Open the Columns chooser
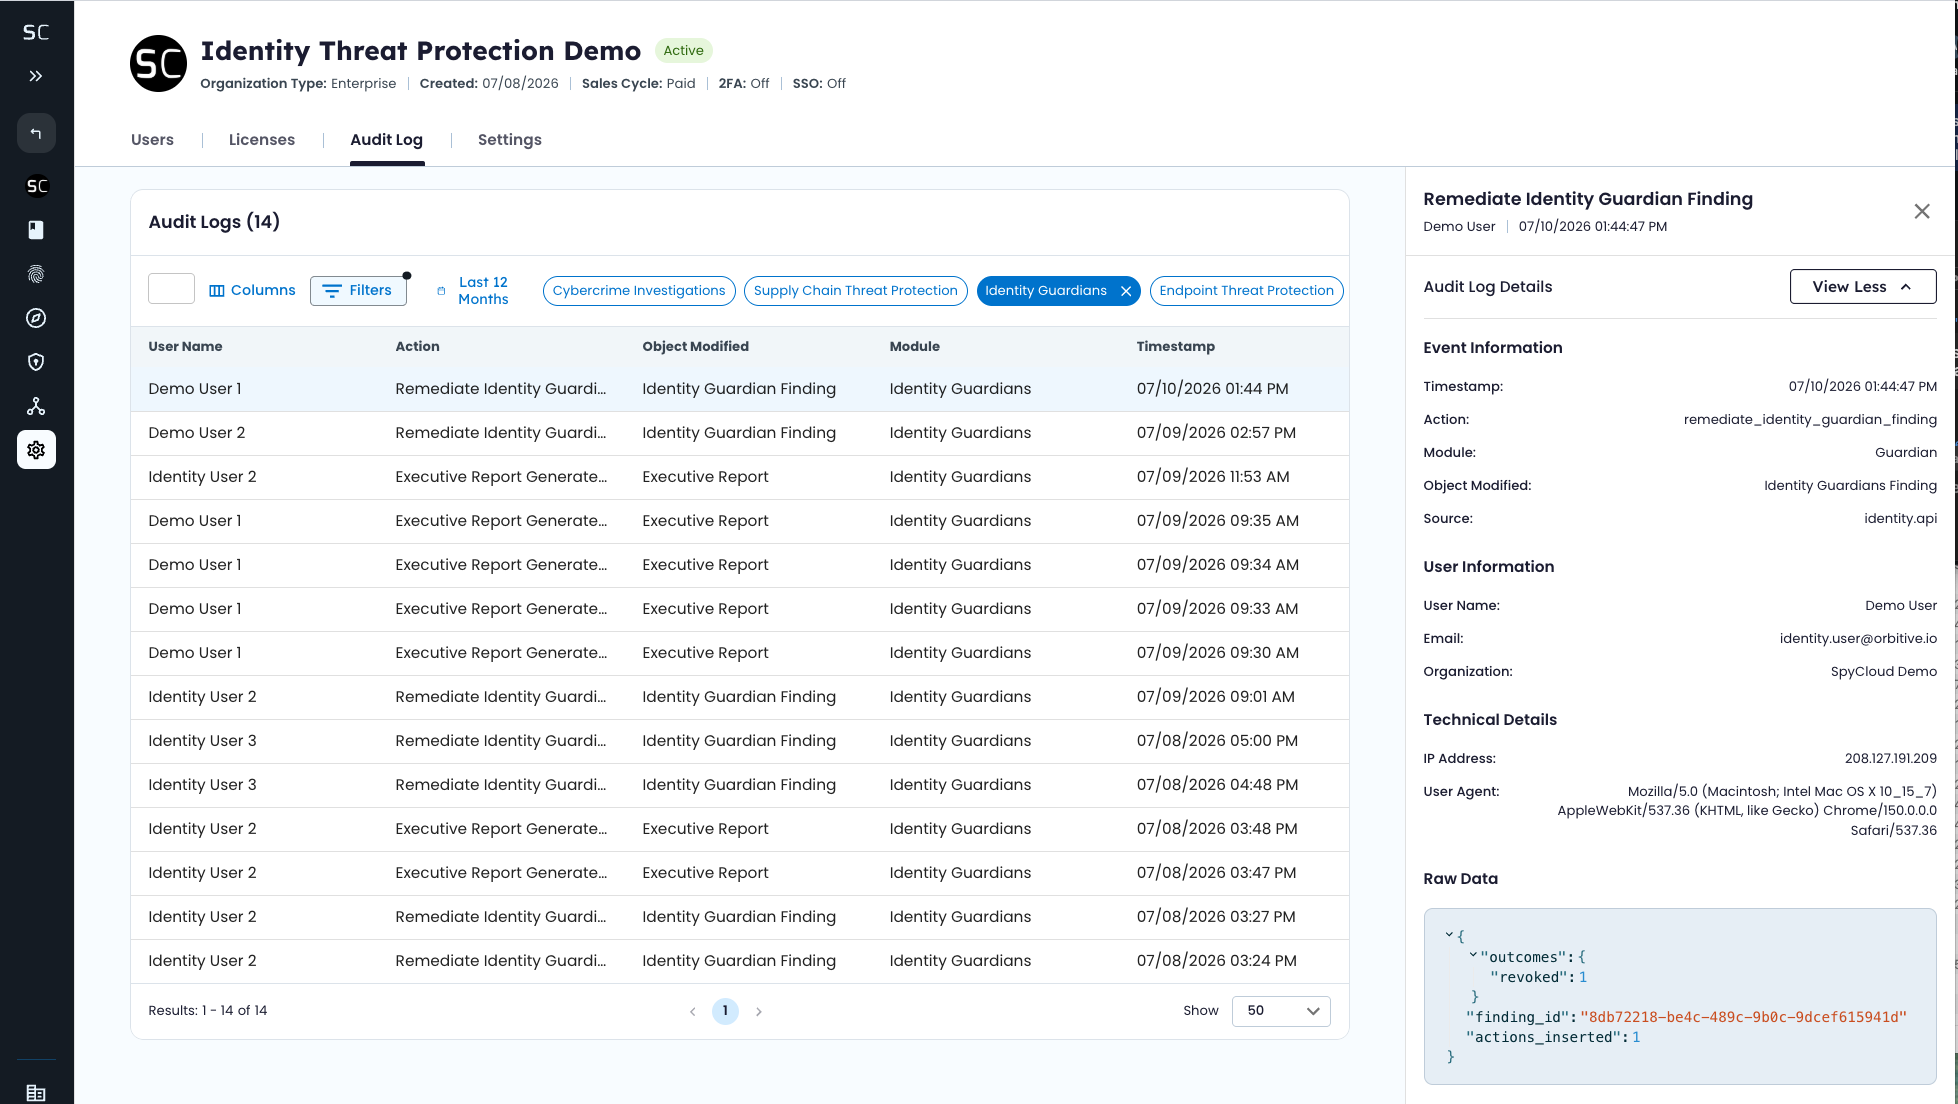The image size is (1958, 1104). [252, 290]
